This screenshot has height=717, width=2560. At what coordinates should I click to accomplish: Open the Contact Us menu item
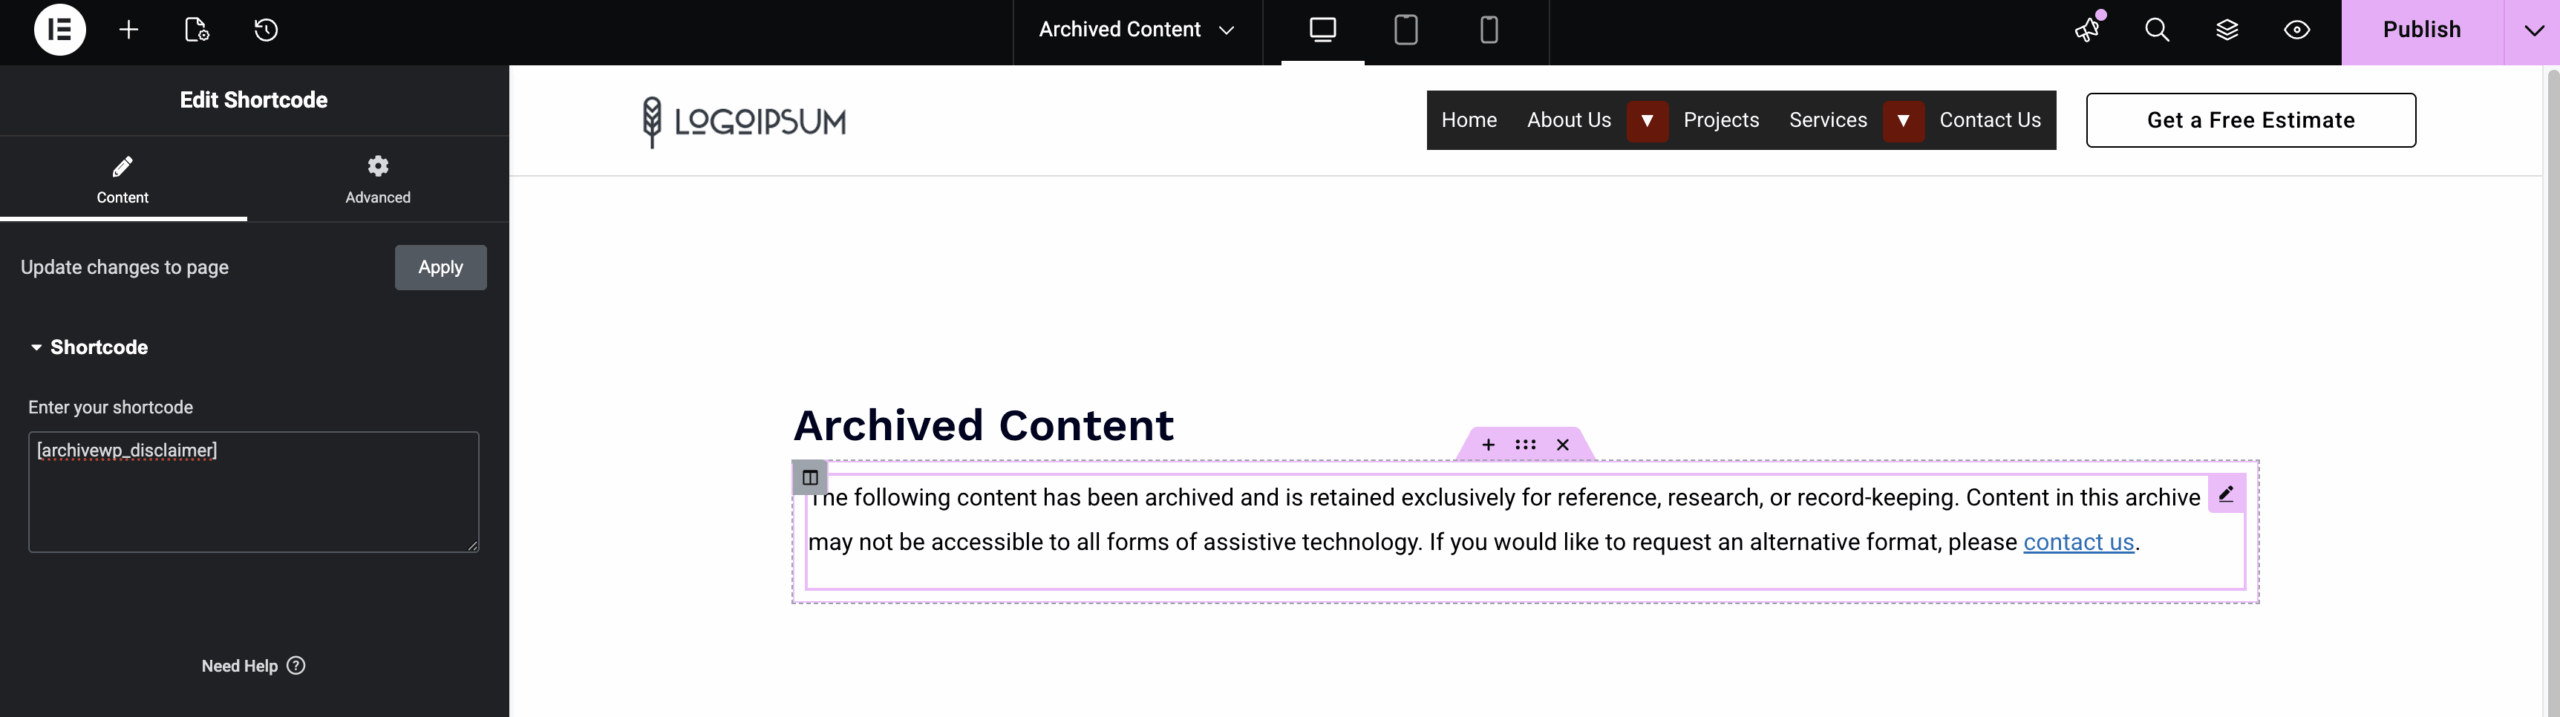1990,120
